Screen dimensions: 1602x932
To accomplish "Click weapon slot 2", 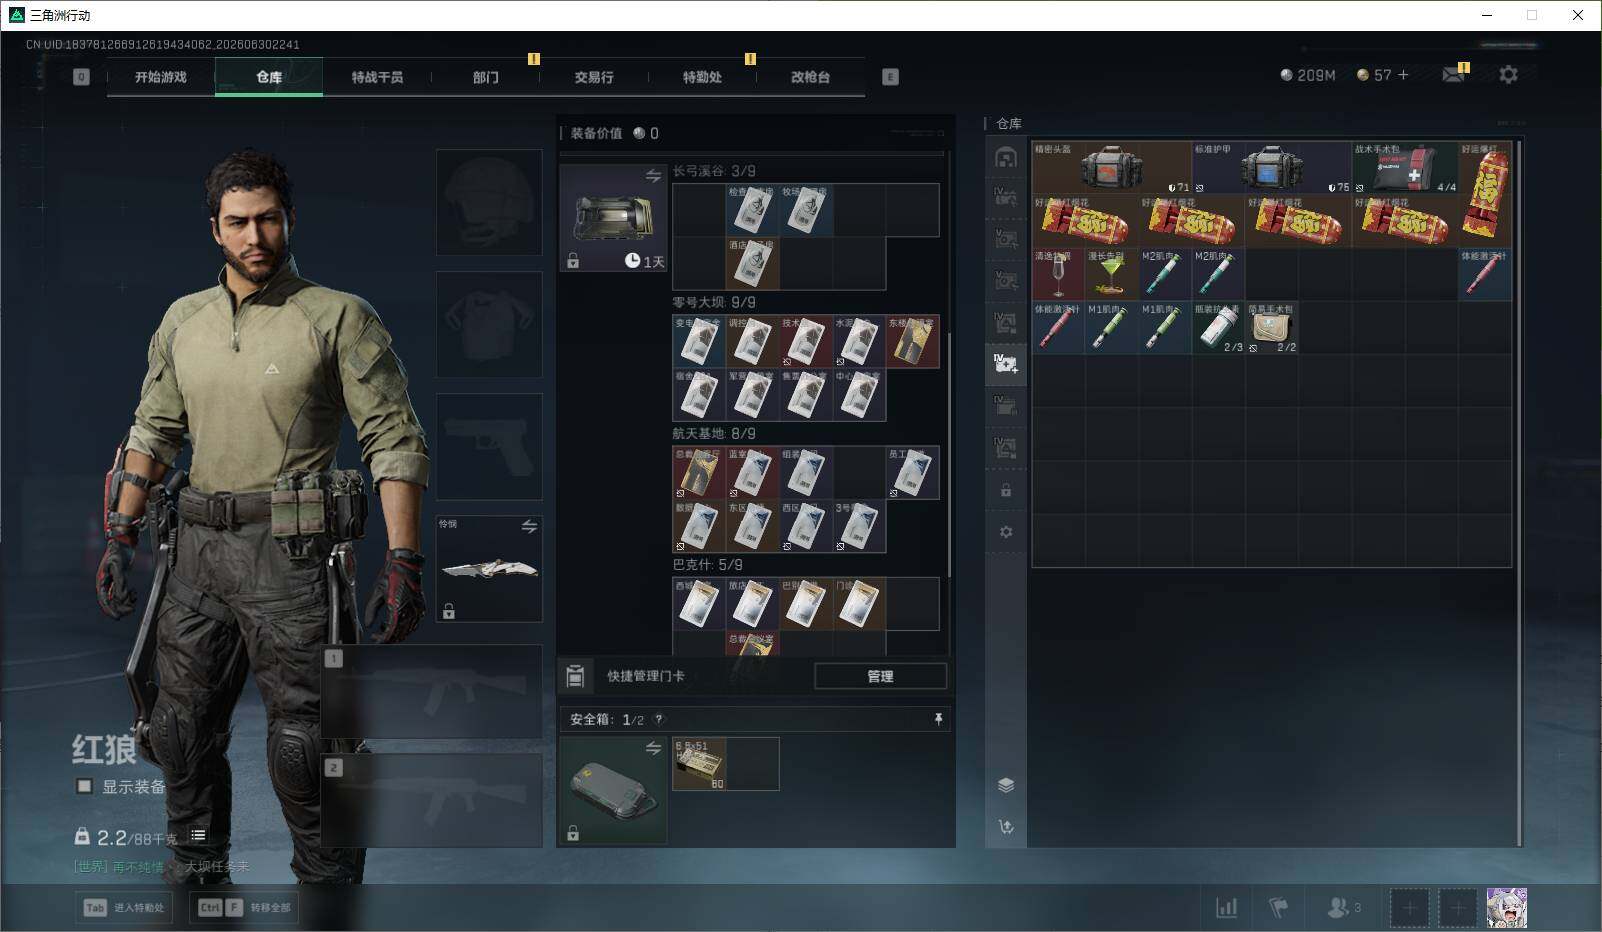I will (432, 800).
